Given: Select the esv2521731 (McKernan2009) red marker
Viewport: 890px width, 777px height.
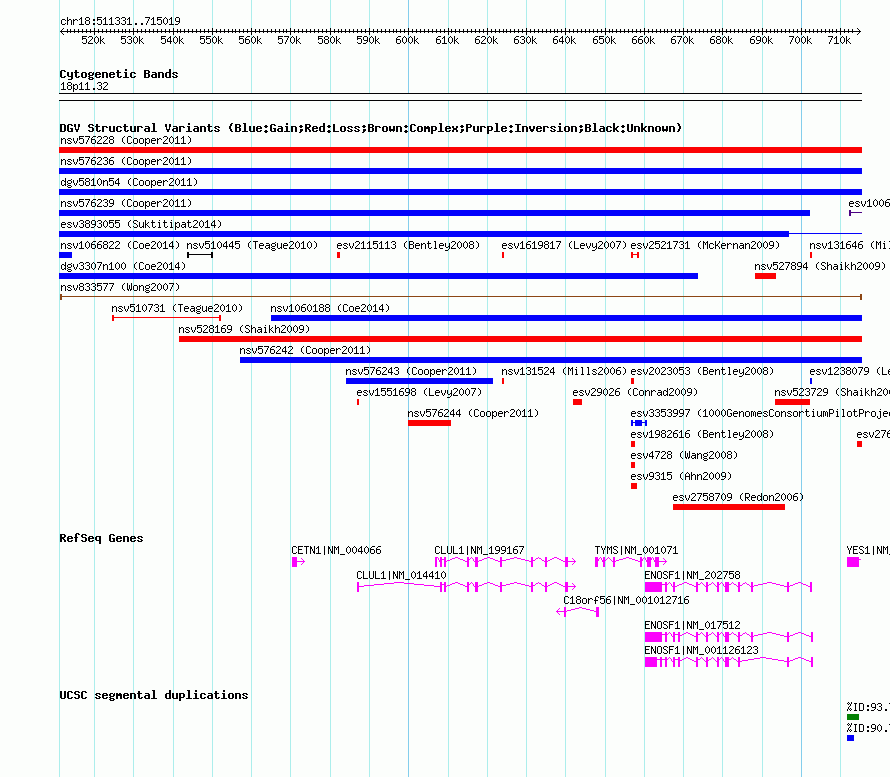Looking at the screenshot, I should pyautogui.click(x=635, y=255).
